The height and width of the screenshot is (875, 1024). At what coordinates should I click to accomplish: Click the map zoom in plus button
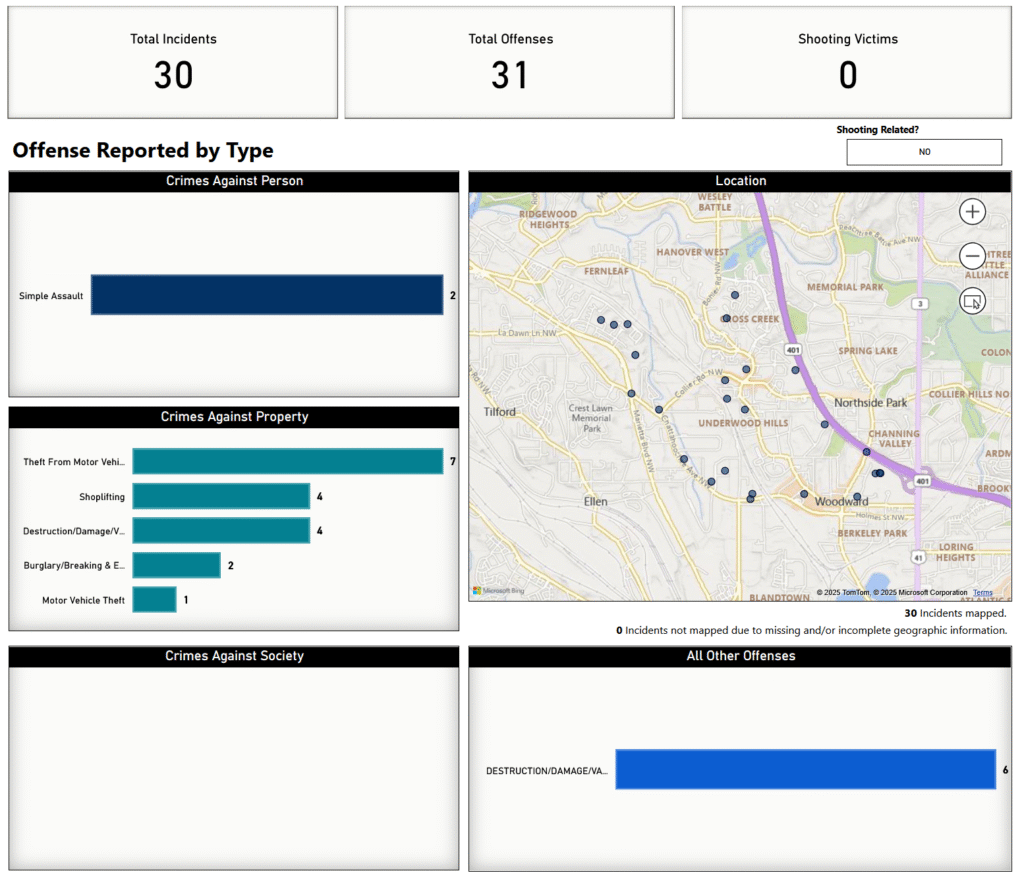pos(972,211)
